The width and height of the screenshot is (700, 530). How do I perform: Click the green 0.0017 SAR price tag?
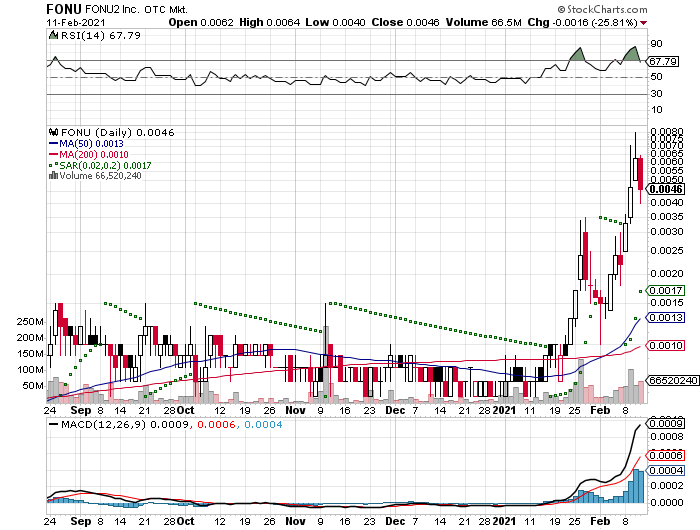[x=666, y=291]
